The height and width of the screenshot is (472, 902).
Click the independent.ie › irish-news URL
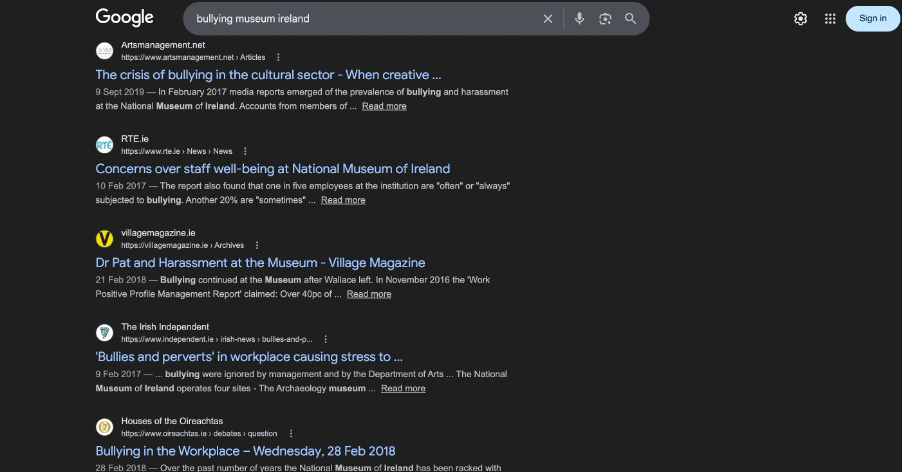[x=217, y=339]
